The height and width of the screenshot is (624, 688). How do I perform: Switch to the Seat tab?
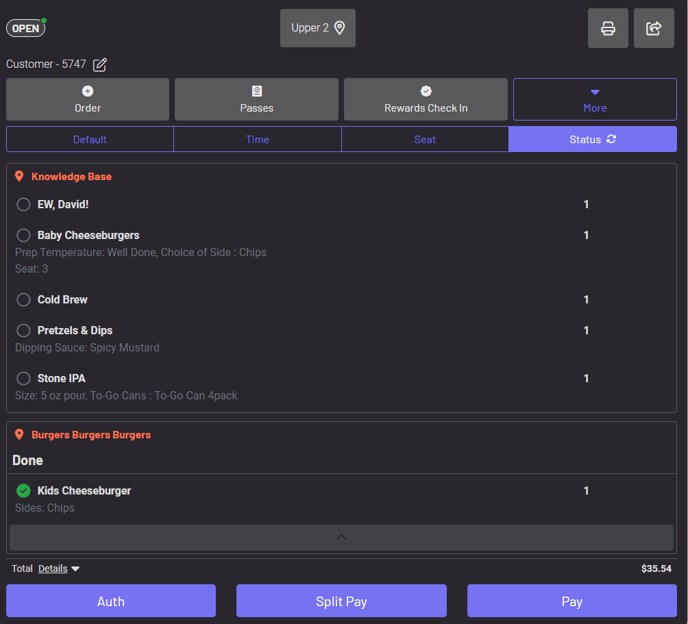(425, 139)
